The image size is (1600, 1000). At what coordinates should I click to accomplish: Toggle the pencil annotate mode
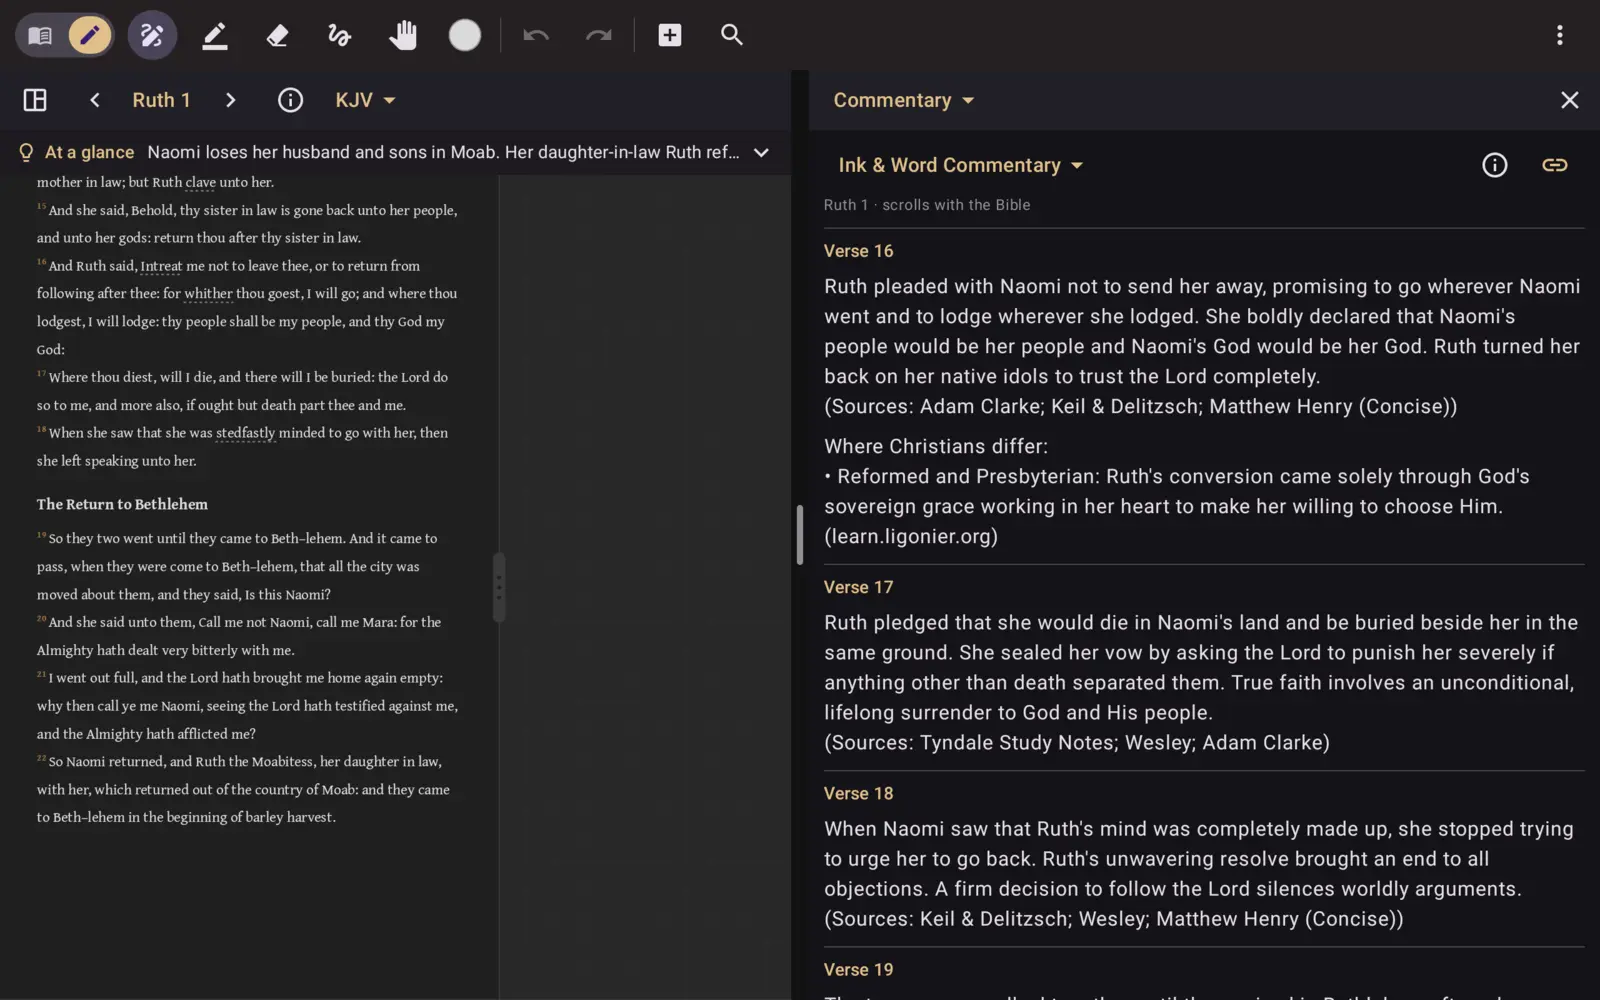[x=90, y=36]
